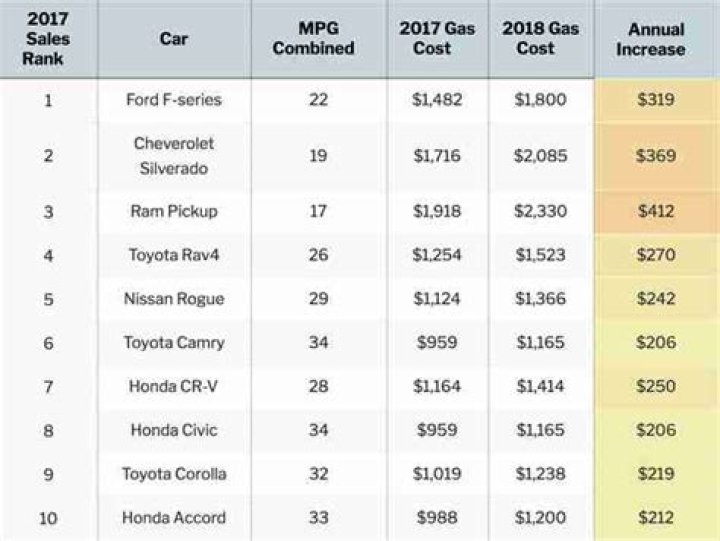Click the sales rank 8 cell
720x541 pixels.
point(49,430)
